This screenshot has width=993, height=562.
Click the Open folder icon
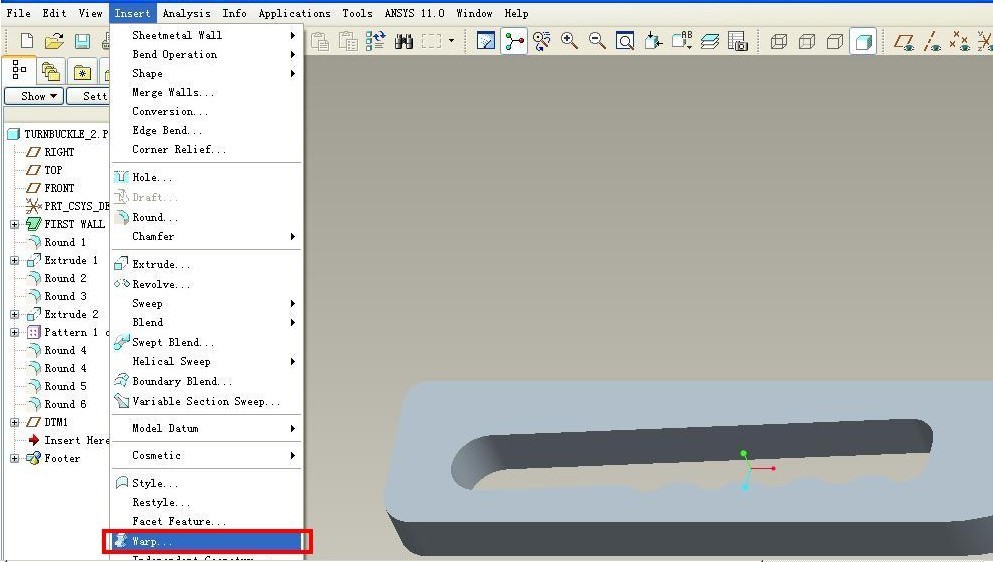54,41
